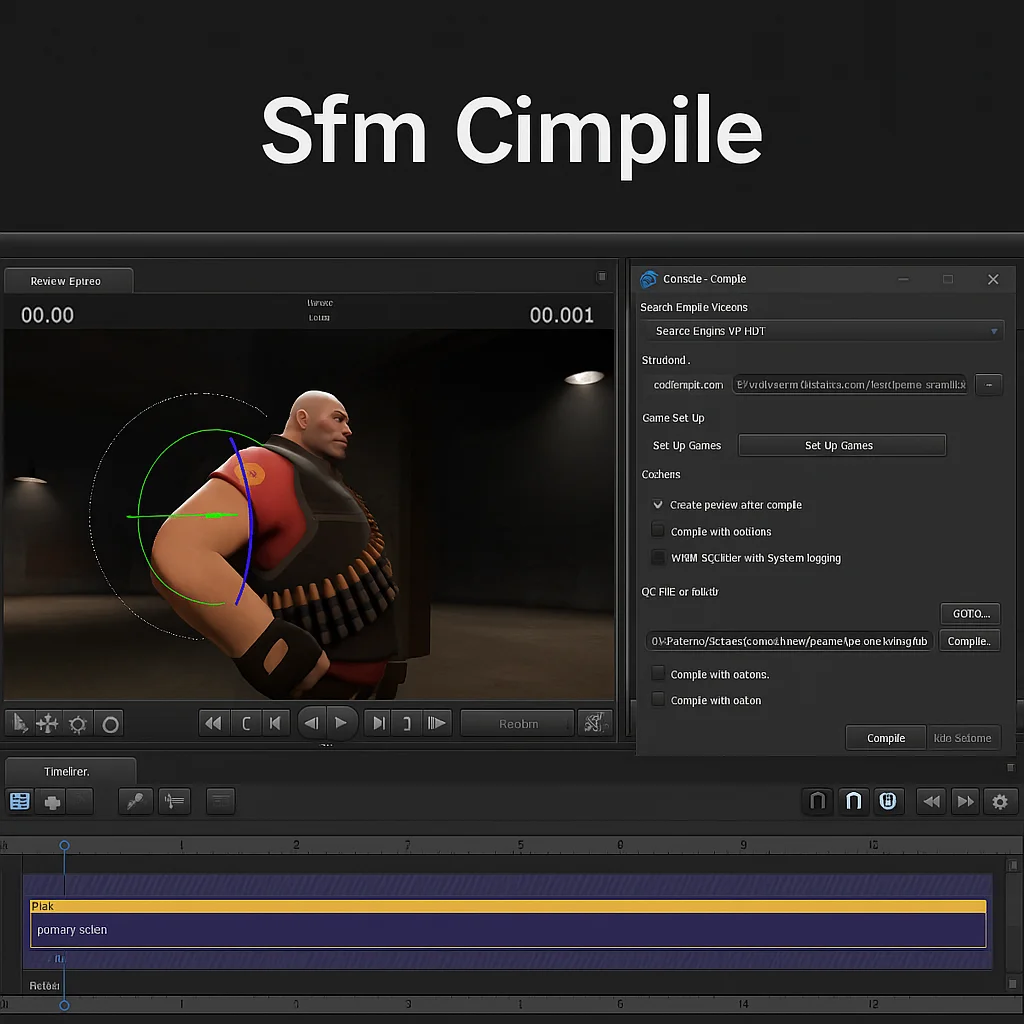Open timeline settings gear
This screenshot has height=1024, width=1024.
1000,801
